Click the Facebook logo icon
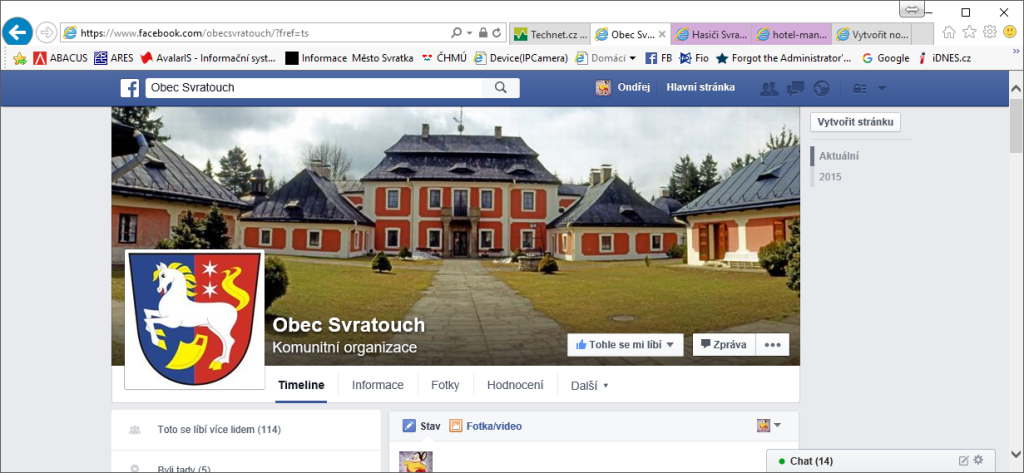The width and height of the screenshot is (1024, 473). 129,88
